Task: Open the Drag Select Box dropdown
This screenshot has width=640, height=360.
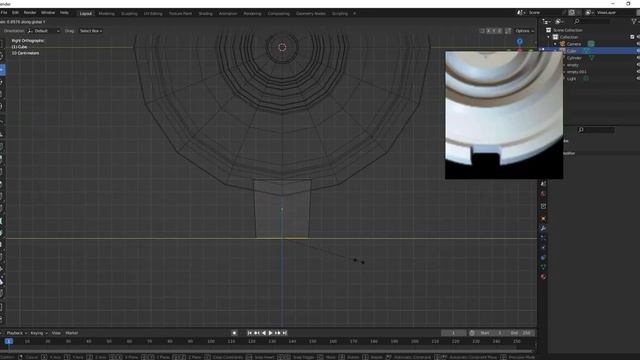Action: tap(91, 31)
